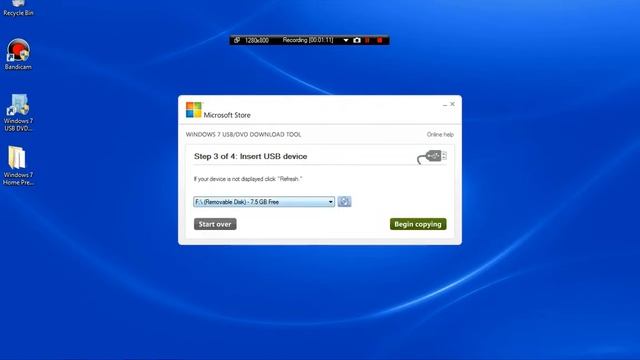Open the removable disk drive dropdown
This screenshot has height=360, width=640.
[x=264, y=202]
